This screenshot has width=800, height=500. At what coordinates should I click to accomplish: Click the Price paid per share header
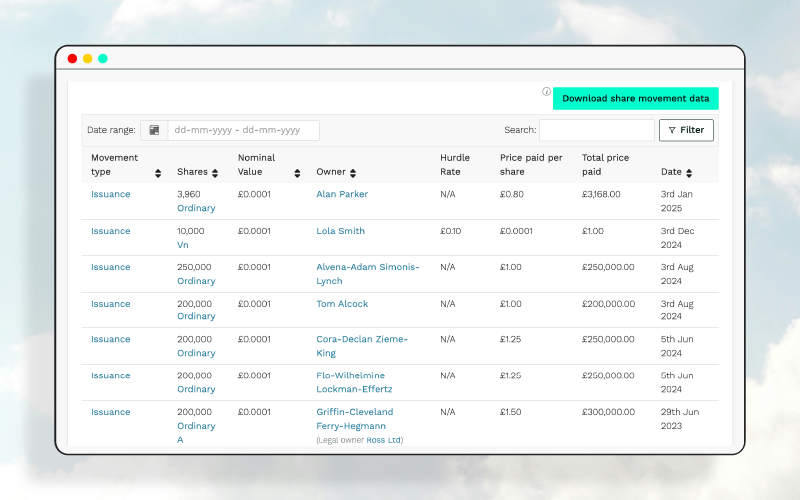[x=531, y=165]
